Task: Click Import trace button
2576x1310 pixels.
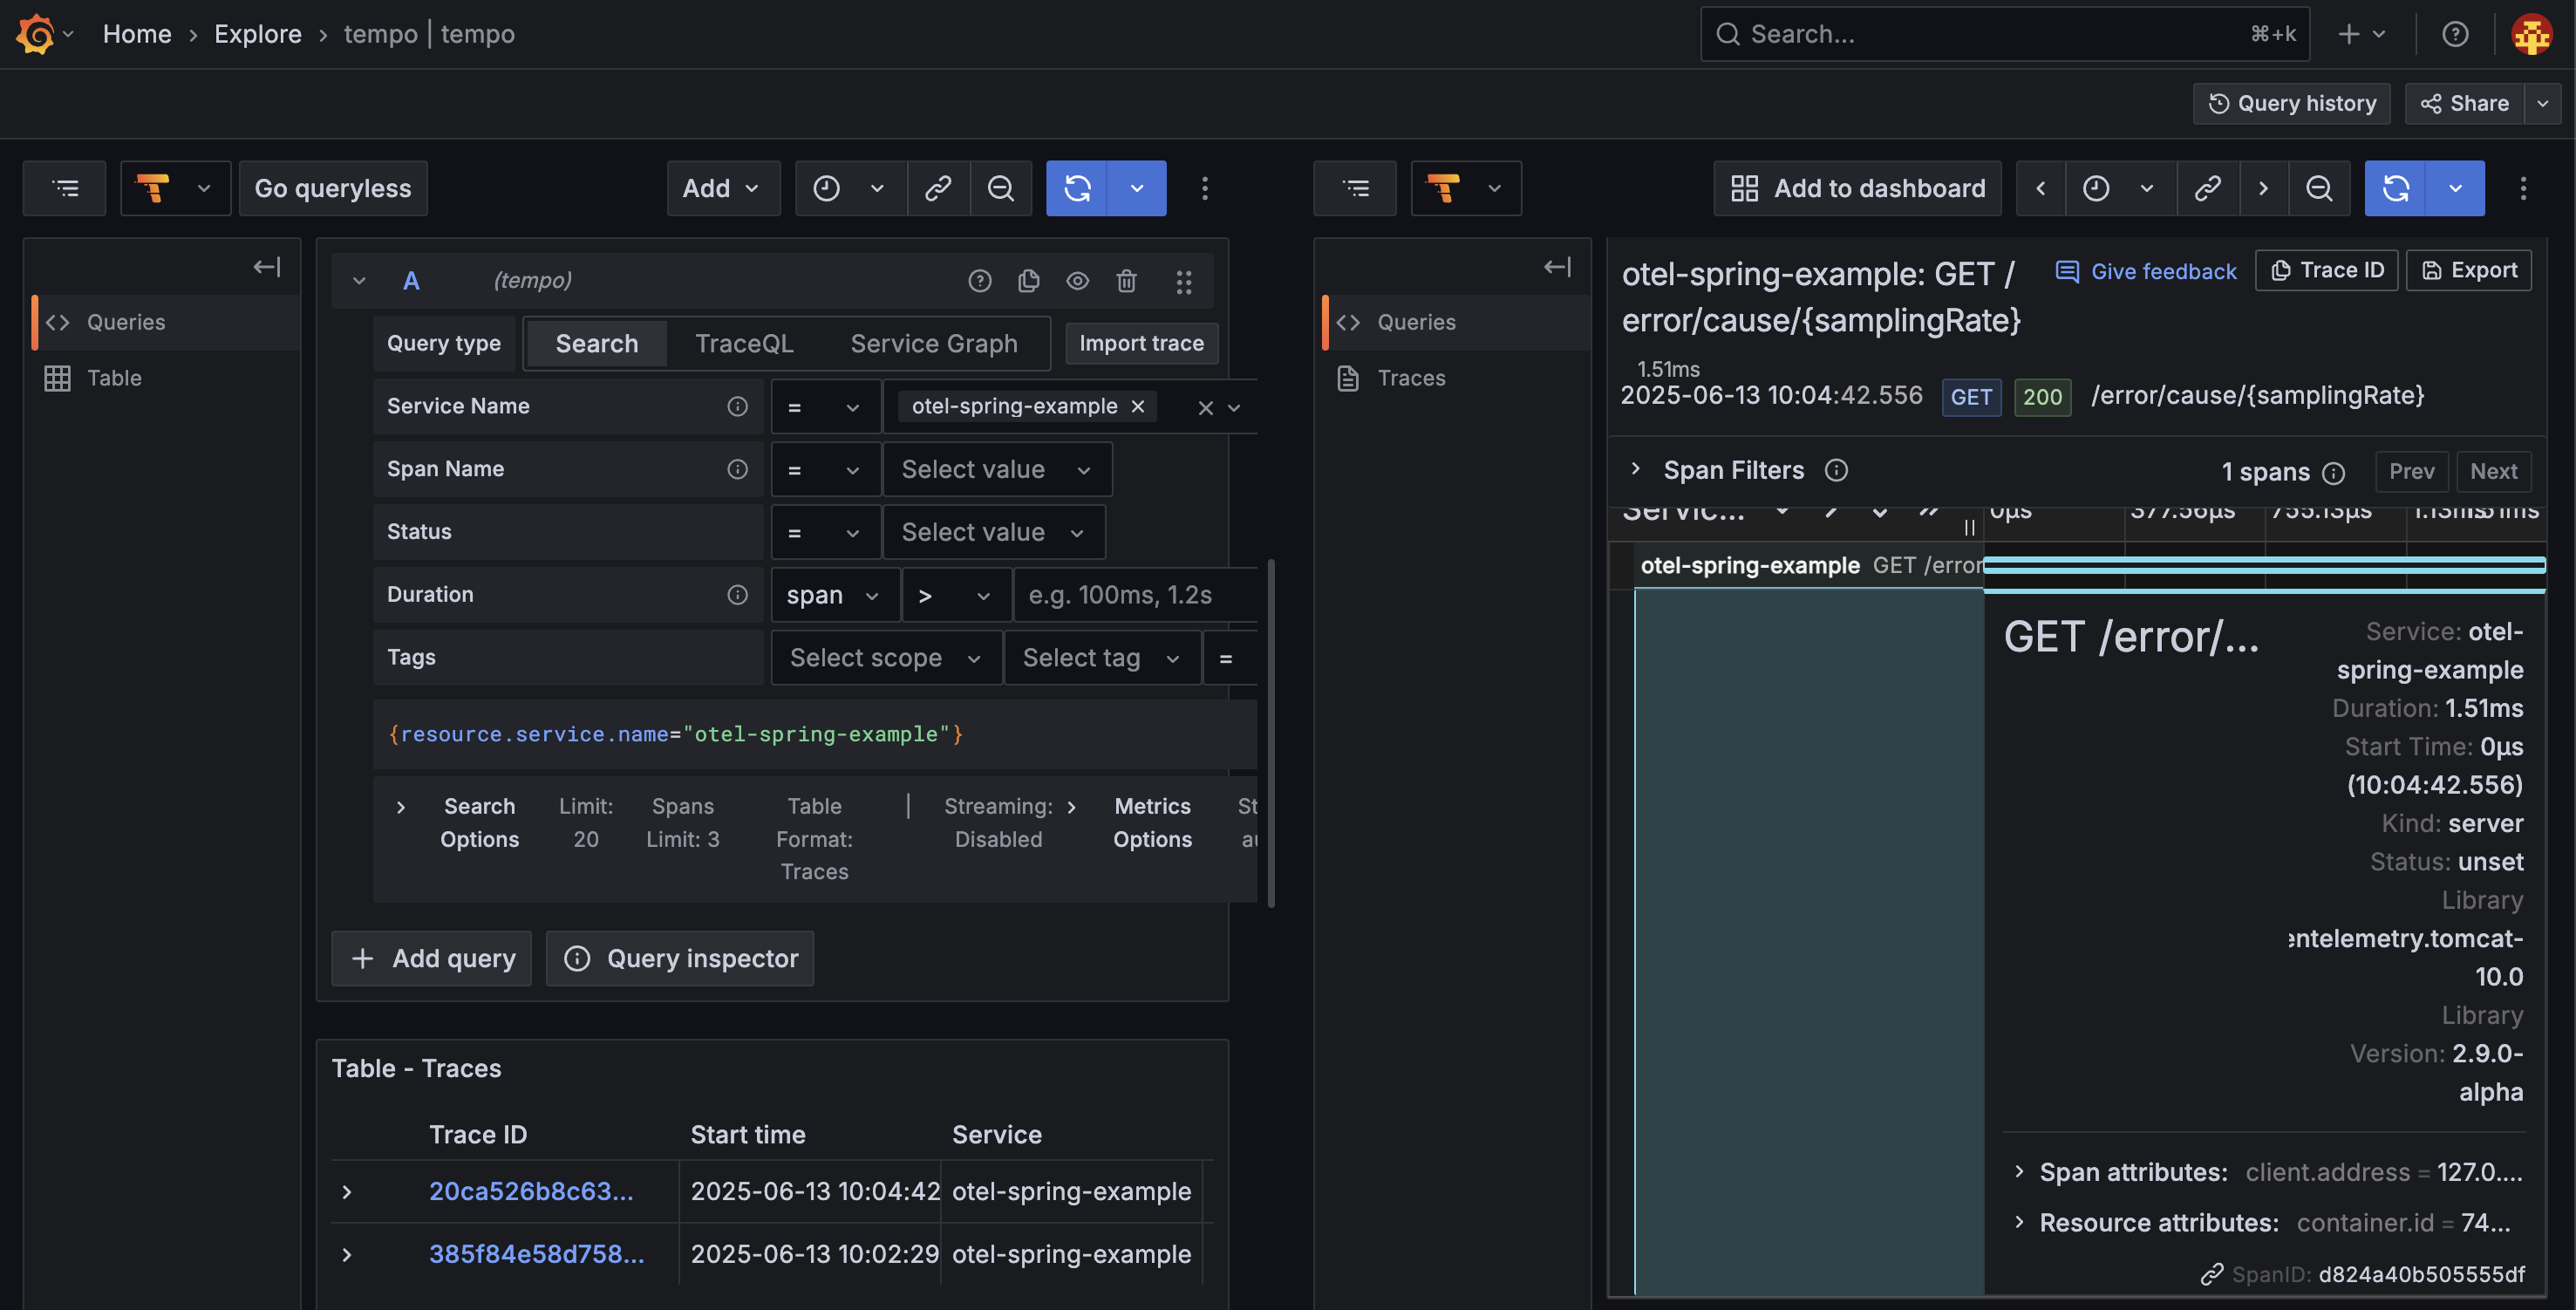Action: click(1141, 344)
